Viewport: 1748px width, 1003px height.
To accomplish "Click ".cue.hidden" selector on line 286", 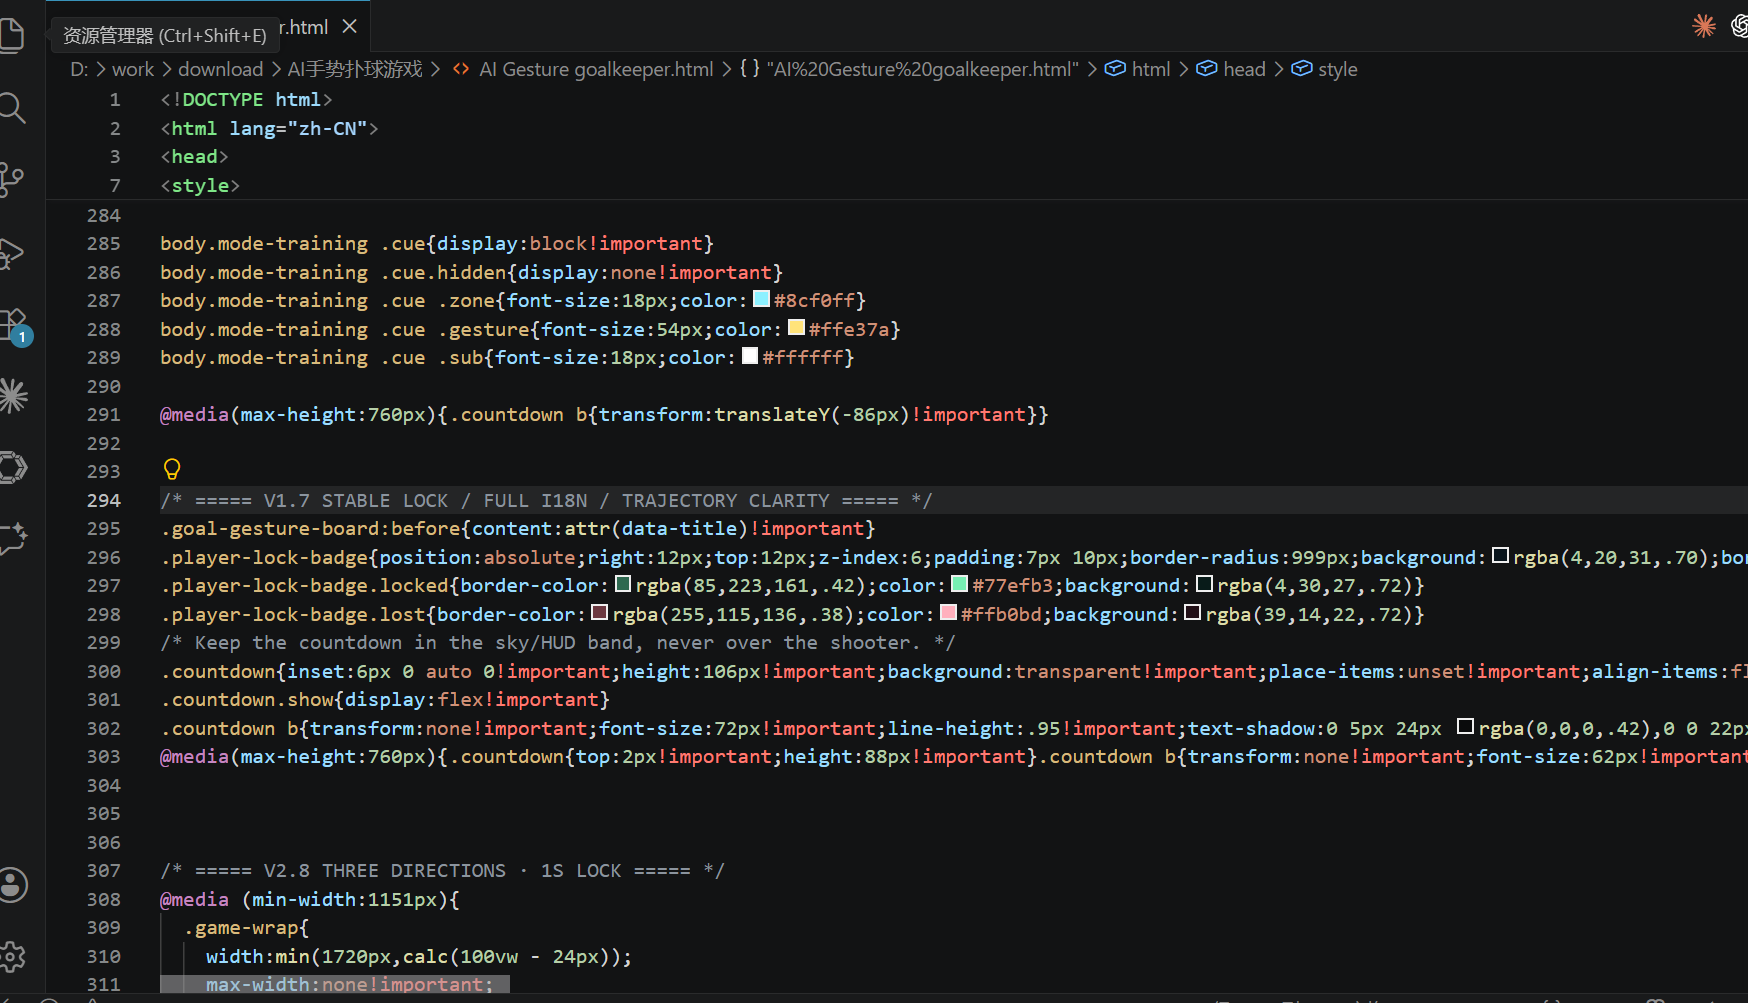I will pyautogui.click(x=443, y=273).
